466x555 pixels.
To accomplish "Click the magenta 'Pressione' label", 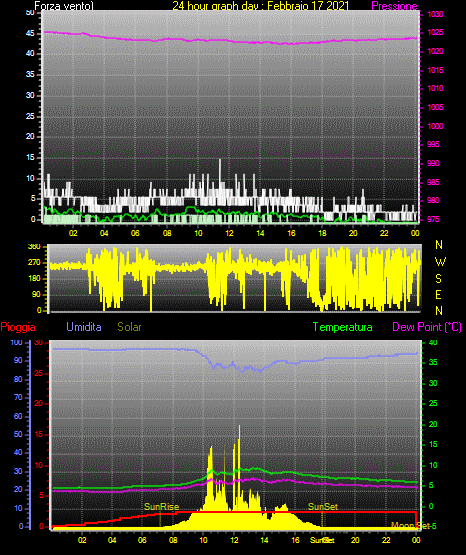I will tap(394, 5).
